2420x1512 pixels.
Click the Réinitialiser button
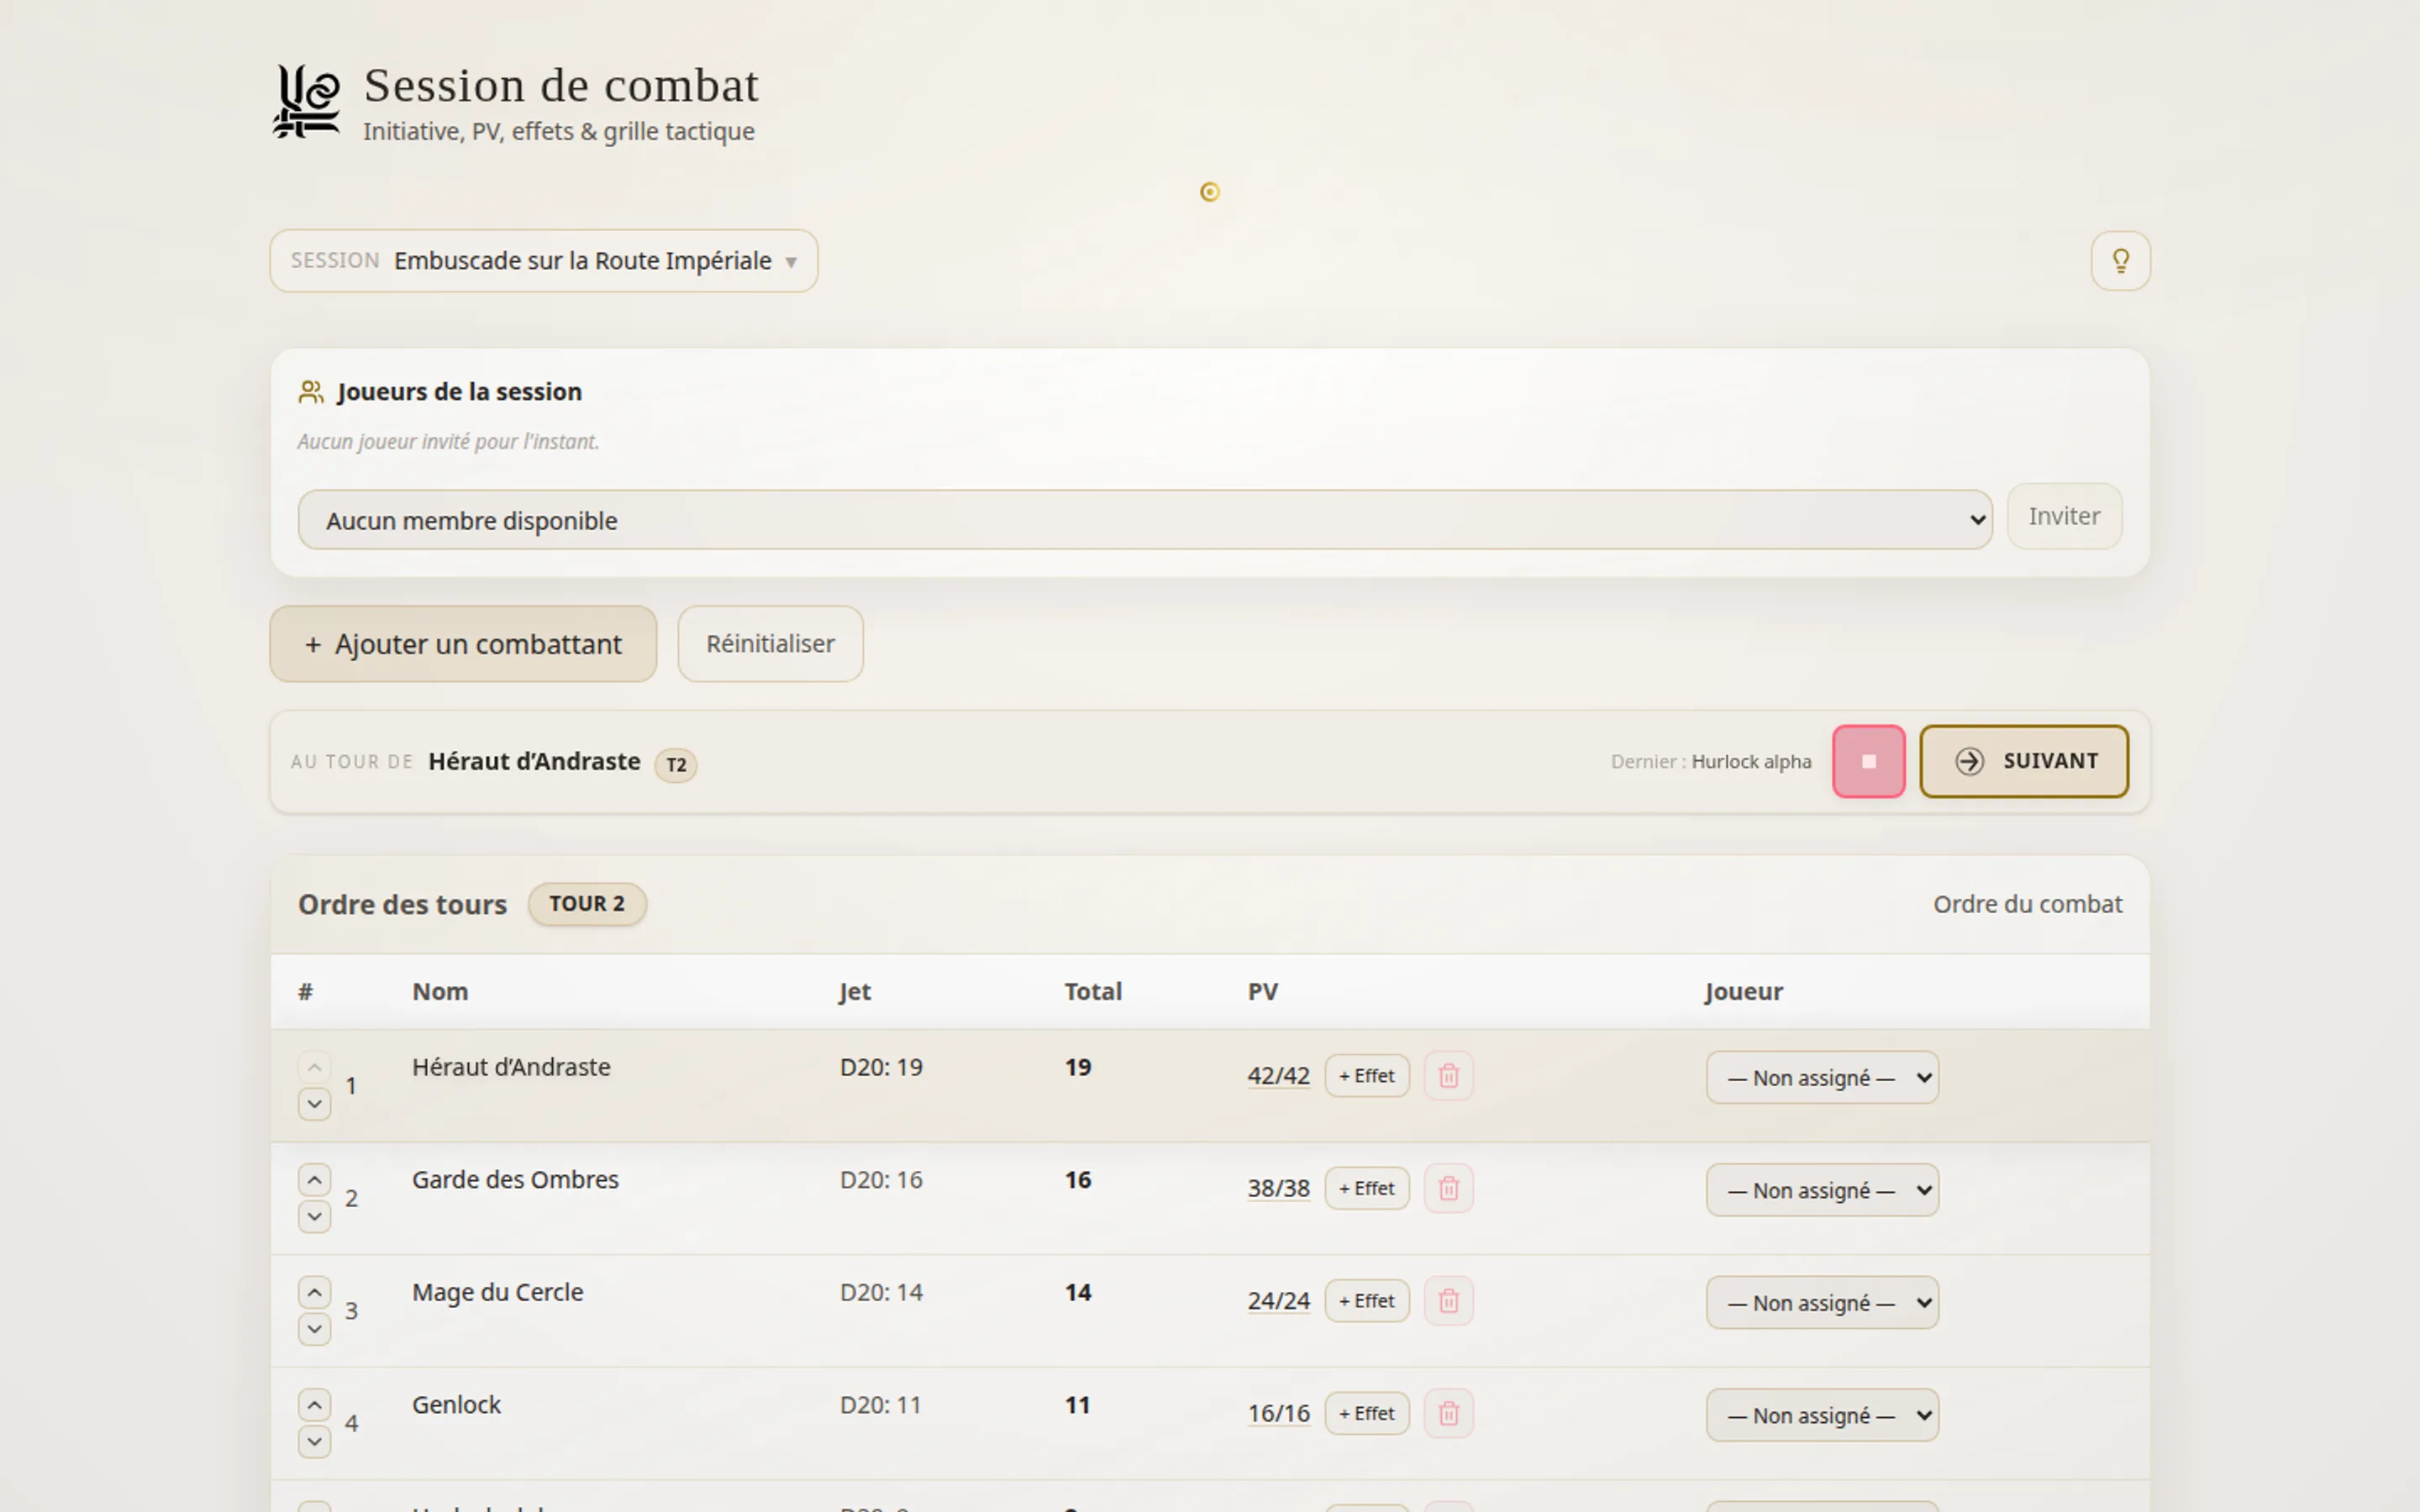click(x=770, y=644)
